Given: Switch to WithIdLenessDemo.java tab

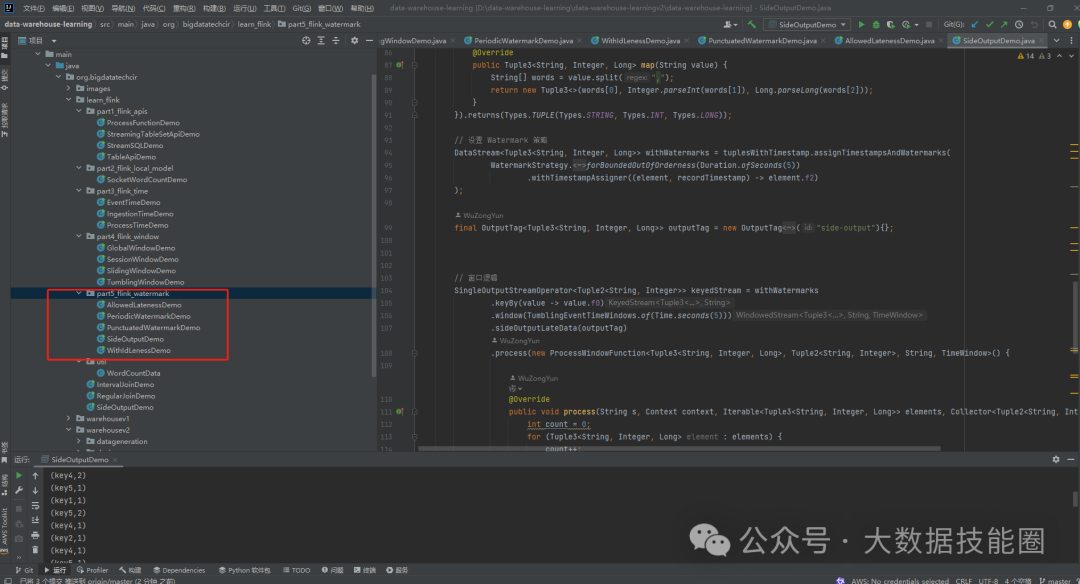Looking at the screenshot, I should [640, 41].
